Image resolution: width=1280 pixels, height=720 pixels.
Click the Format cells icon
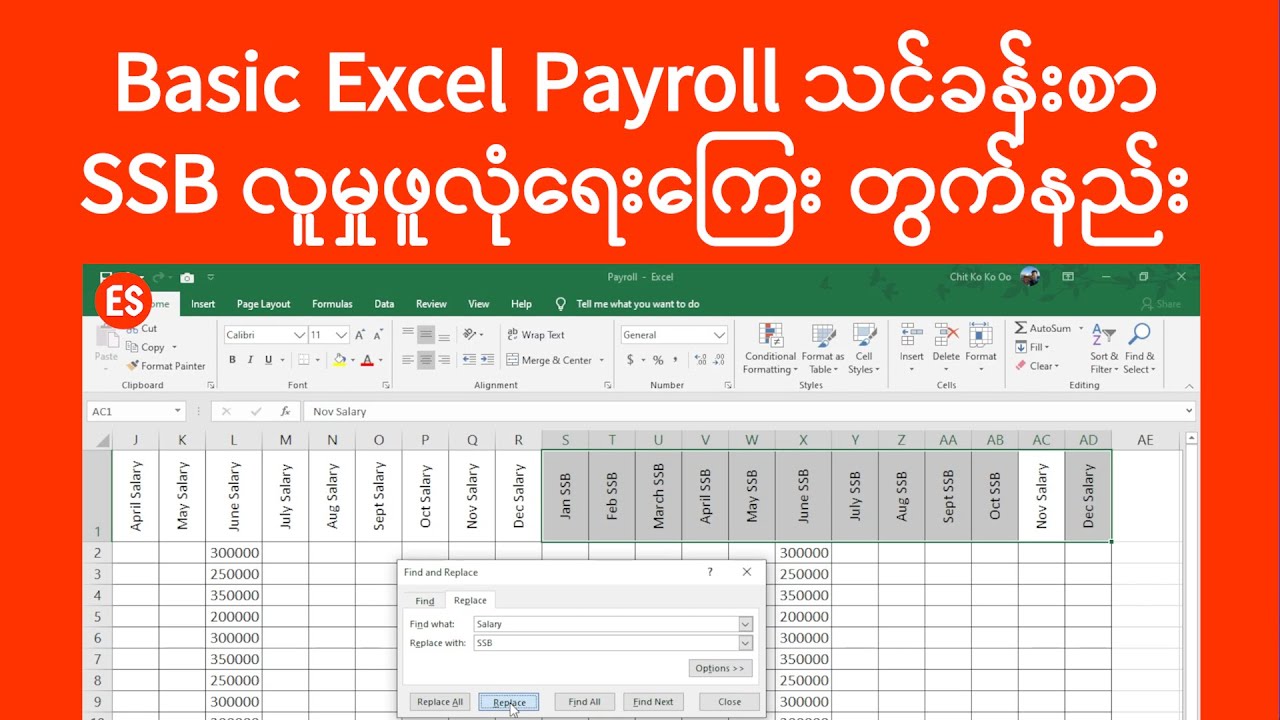981,335
